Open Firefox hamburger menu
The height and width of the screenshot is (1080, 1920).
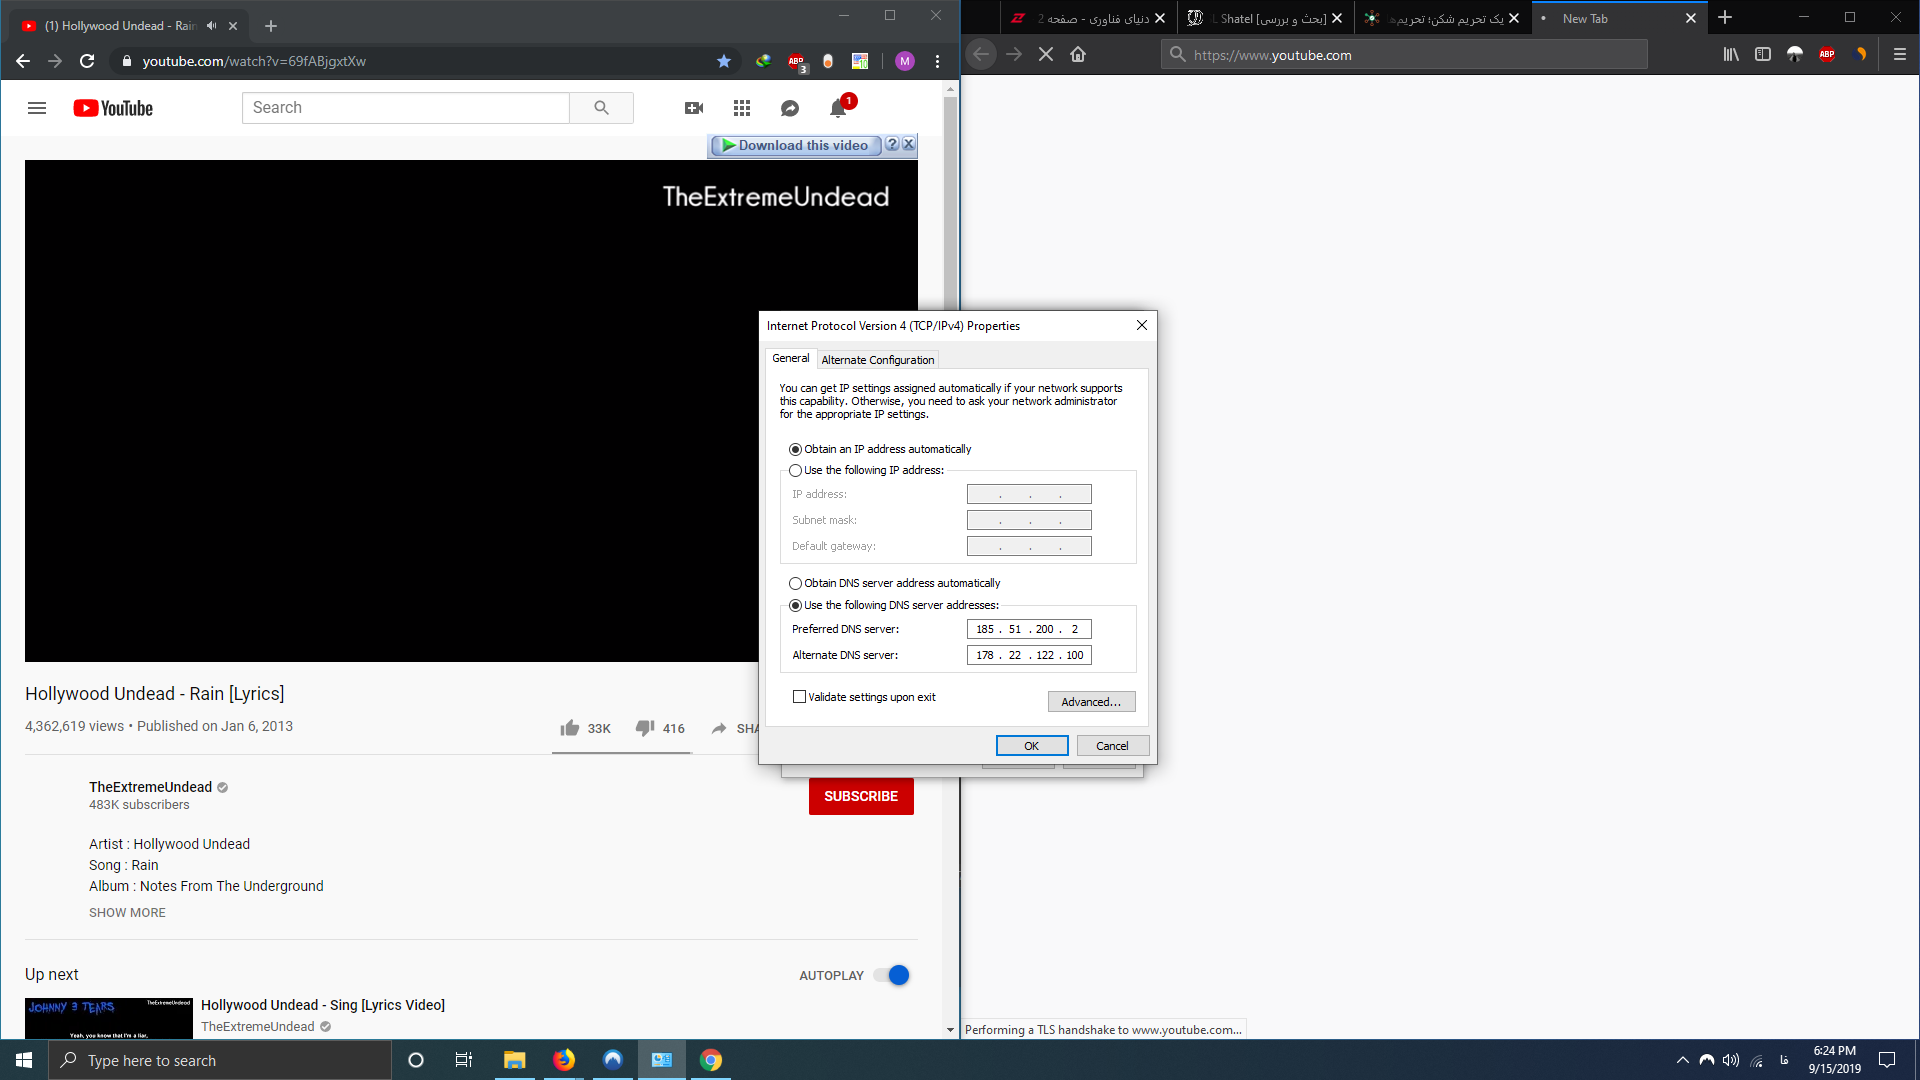point(1900,54)
